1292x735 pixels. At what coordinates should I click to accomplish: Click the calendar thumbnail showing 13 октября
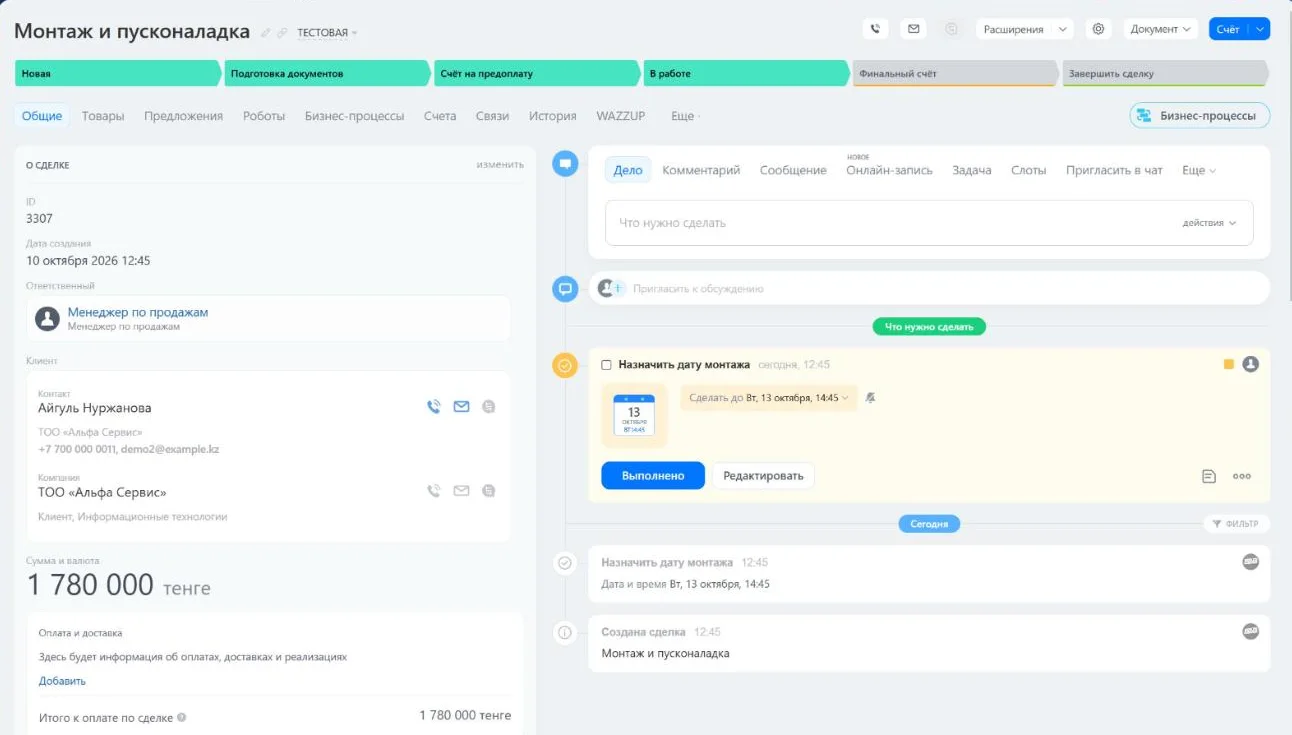(634, 415)
